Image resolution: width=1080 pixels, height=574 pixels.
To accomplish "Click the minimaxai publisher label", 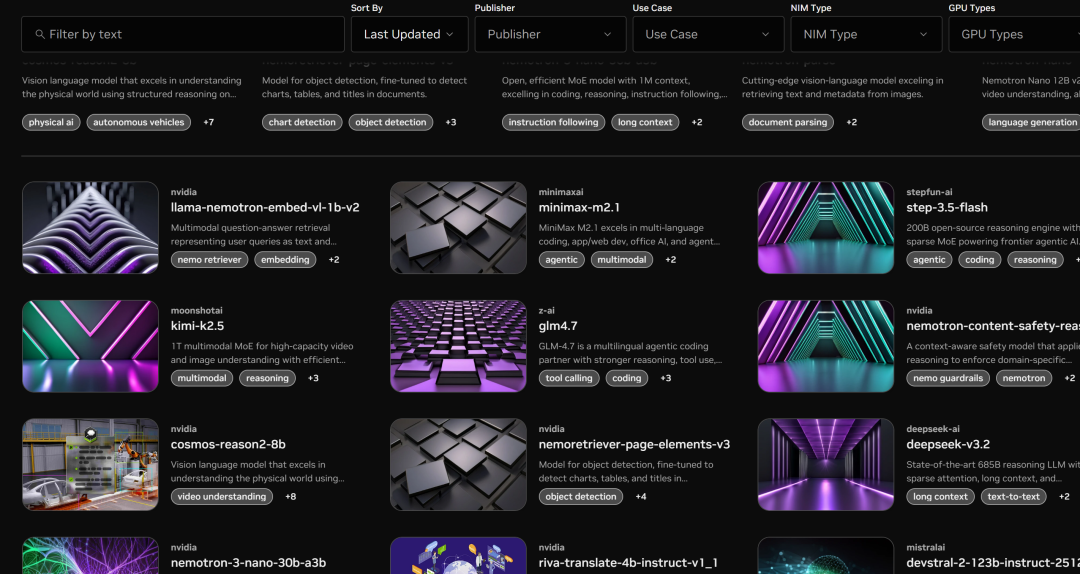I will 561,192.
